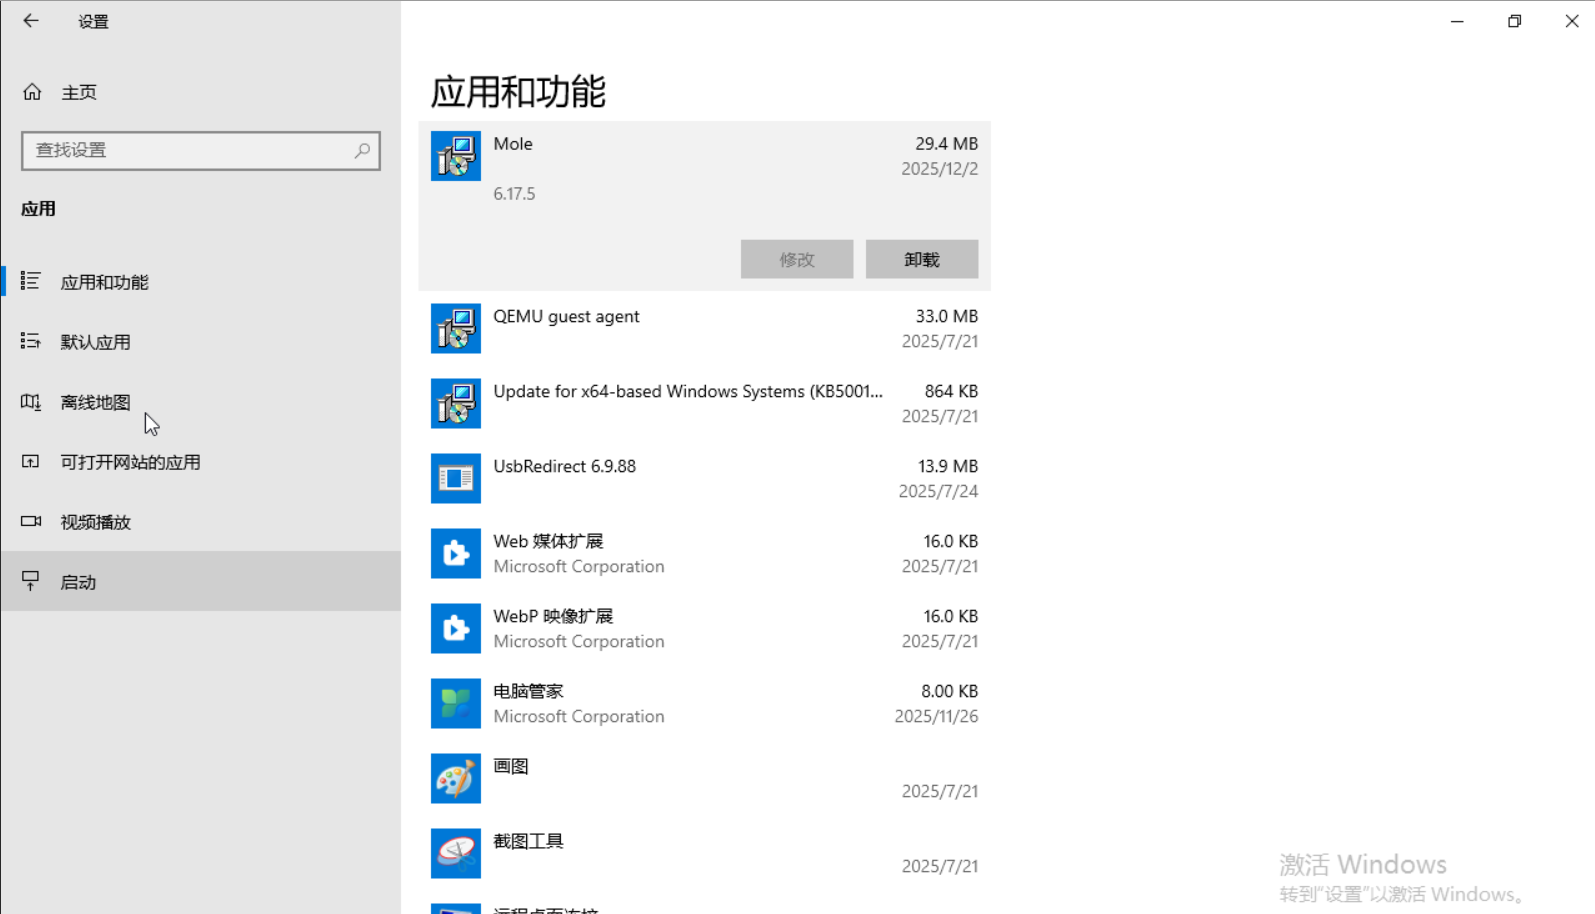
Task: Click the 修改 button for Mole
Action: [796, 259]
